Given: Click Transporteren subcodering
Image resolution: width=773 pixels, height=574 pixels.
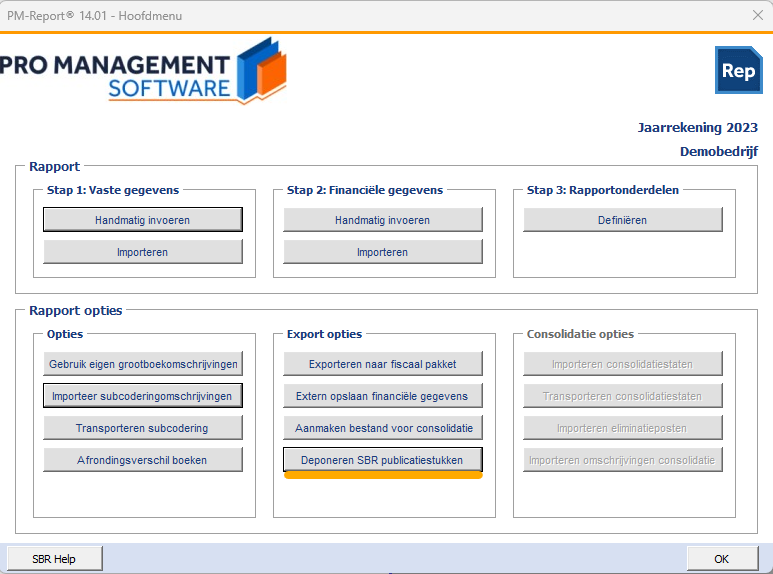Looking at the screenshot, I should click(x=142, y=428).
